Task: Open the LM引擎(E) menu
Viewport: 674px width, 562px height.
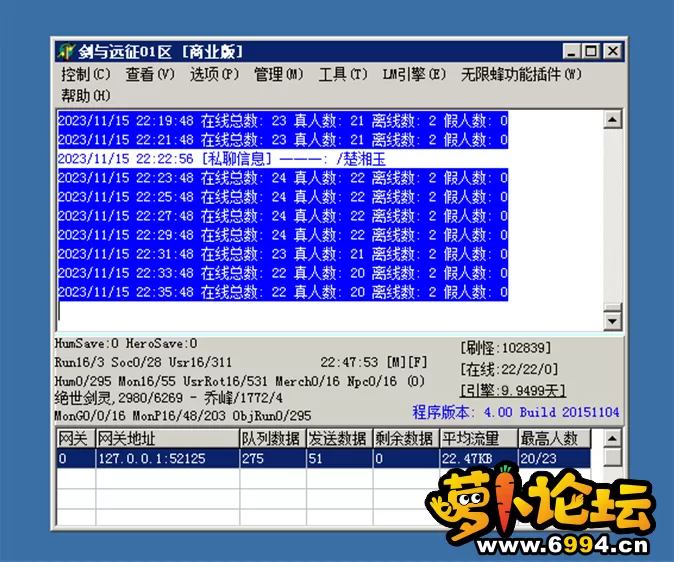Action: point(414,74)
